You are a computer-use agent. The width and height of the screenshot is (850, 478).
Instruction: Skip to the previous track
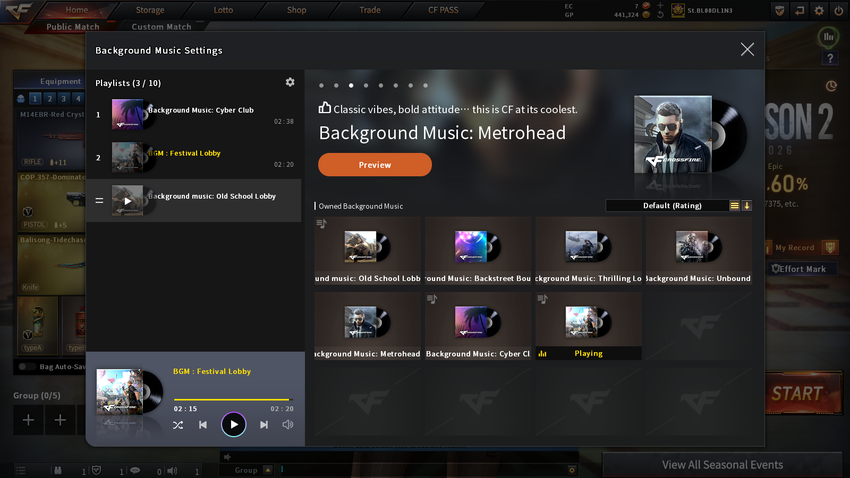(x=203, y=425)
